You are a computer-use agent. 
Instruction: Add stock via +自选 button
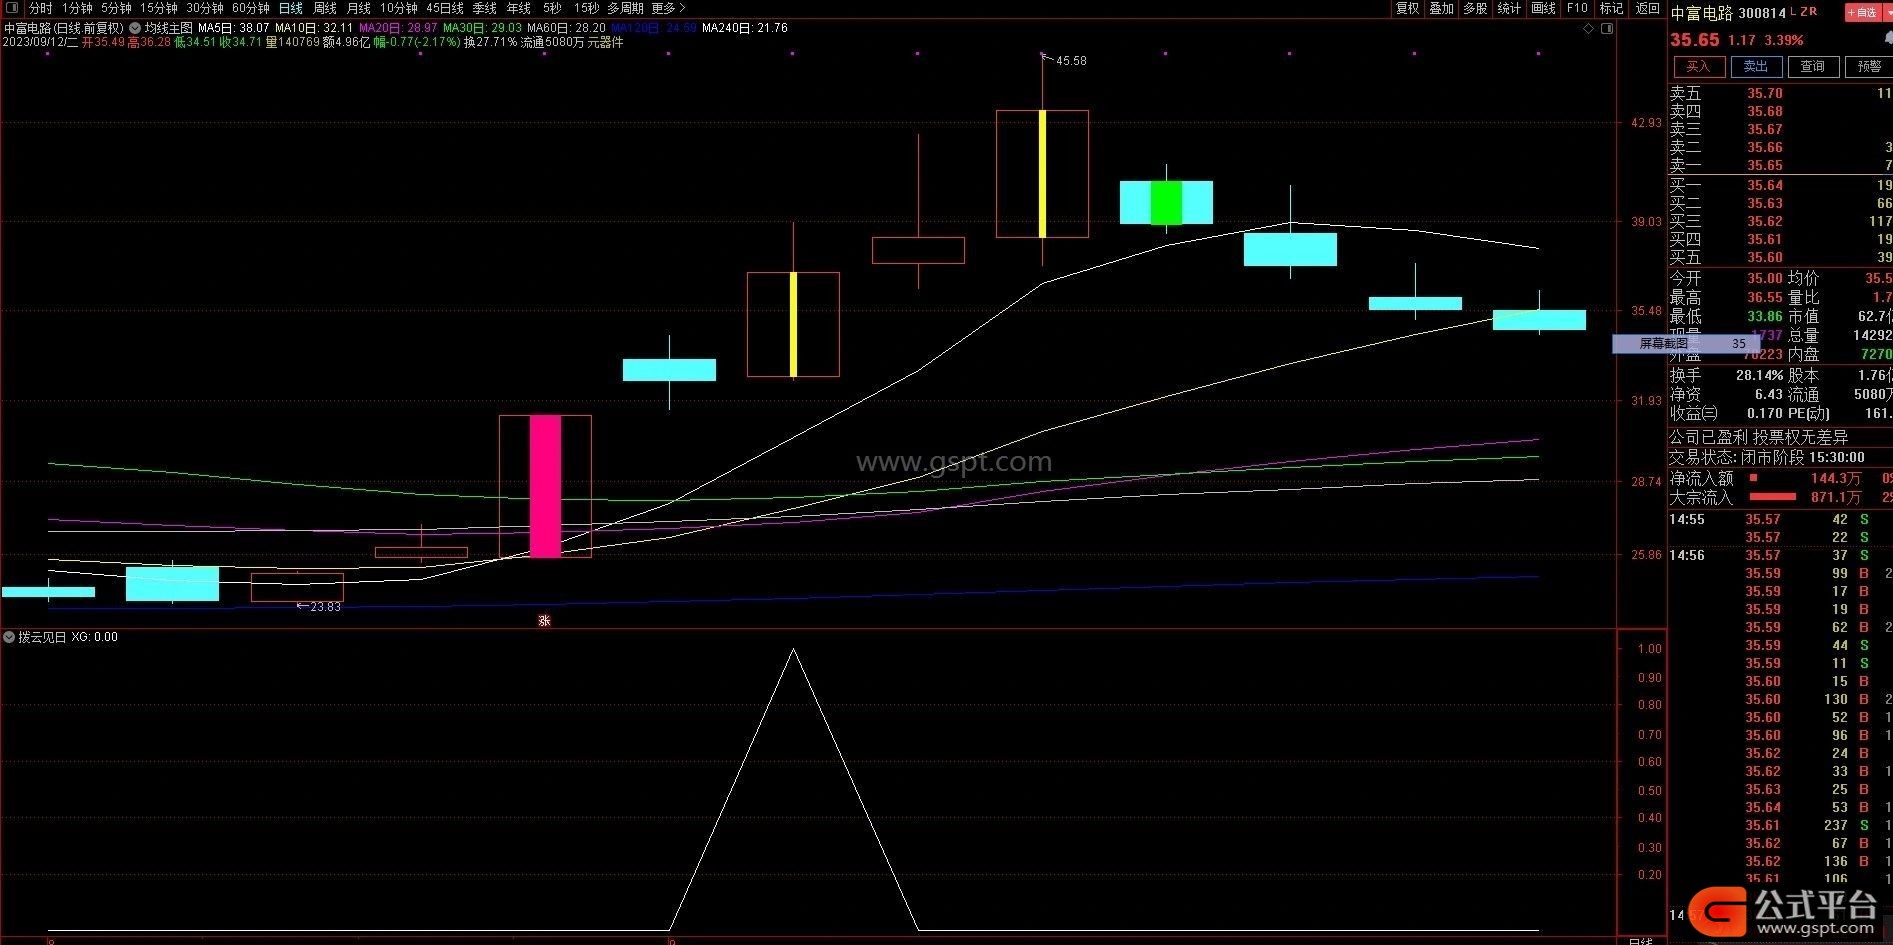[x=1864, y=13]
